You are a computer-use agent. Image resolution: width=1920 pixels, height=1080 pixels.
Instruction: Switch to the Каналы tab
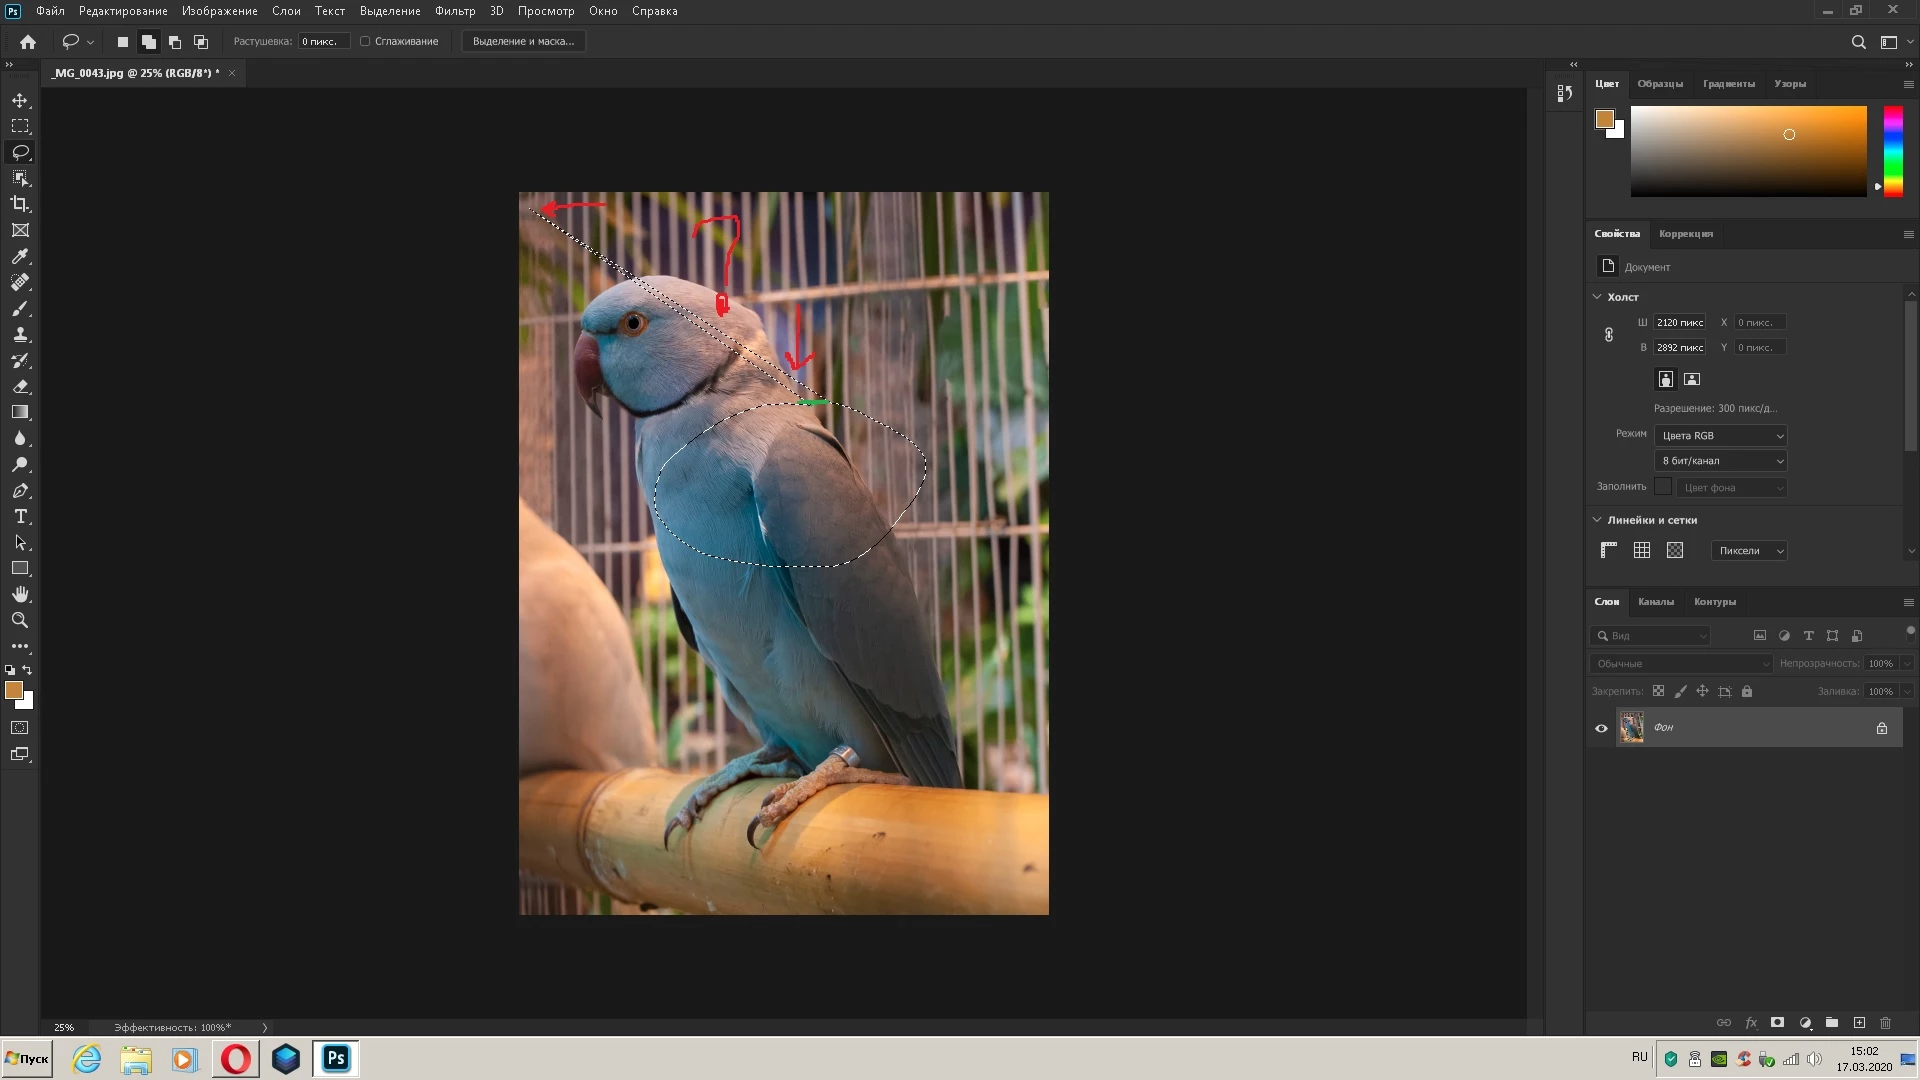click(x=1655, y=602)
